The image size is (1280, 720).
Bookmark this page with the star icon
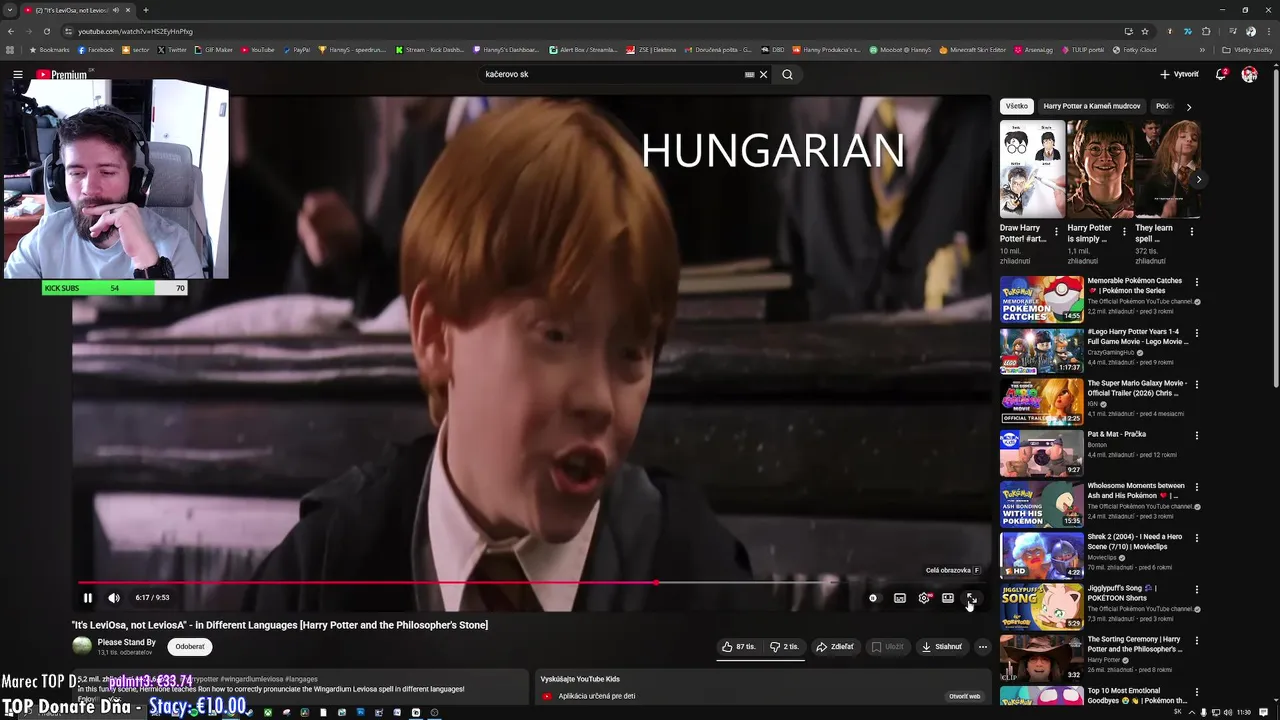click(1145, 31)
